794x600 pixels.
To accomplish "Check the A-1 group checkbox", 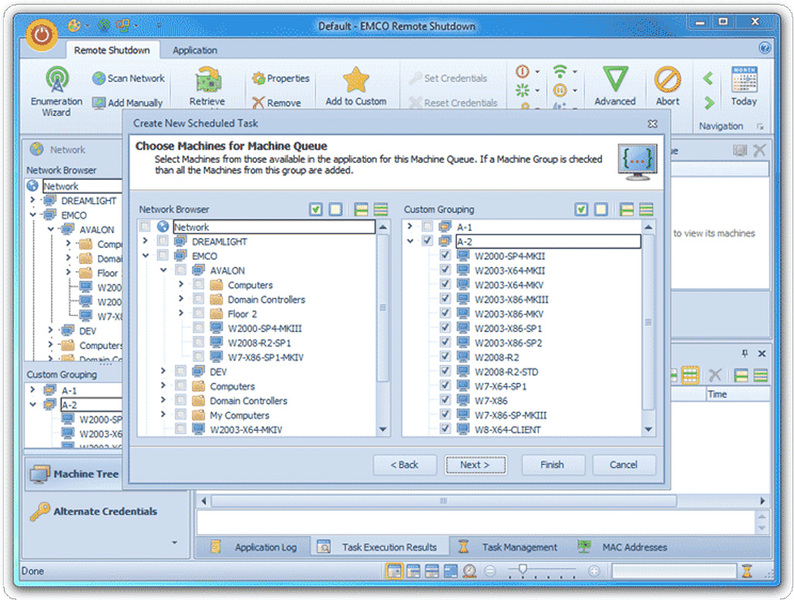I will click(x=427, y=226).
